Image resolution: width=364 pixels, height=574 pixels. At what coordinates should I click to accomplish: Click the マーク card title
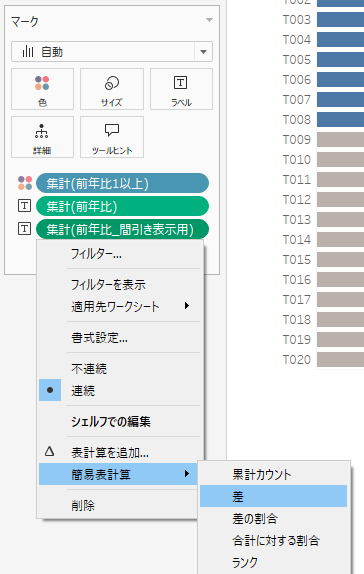pos(25,21)
